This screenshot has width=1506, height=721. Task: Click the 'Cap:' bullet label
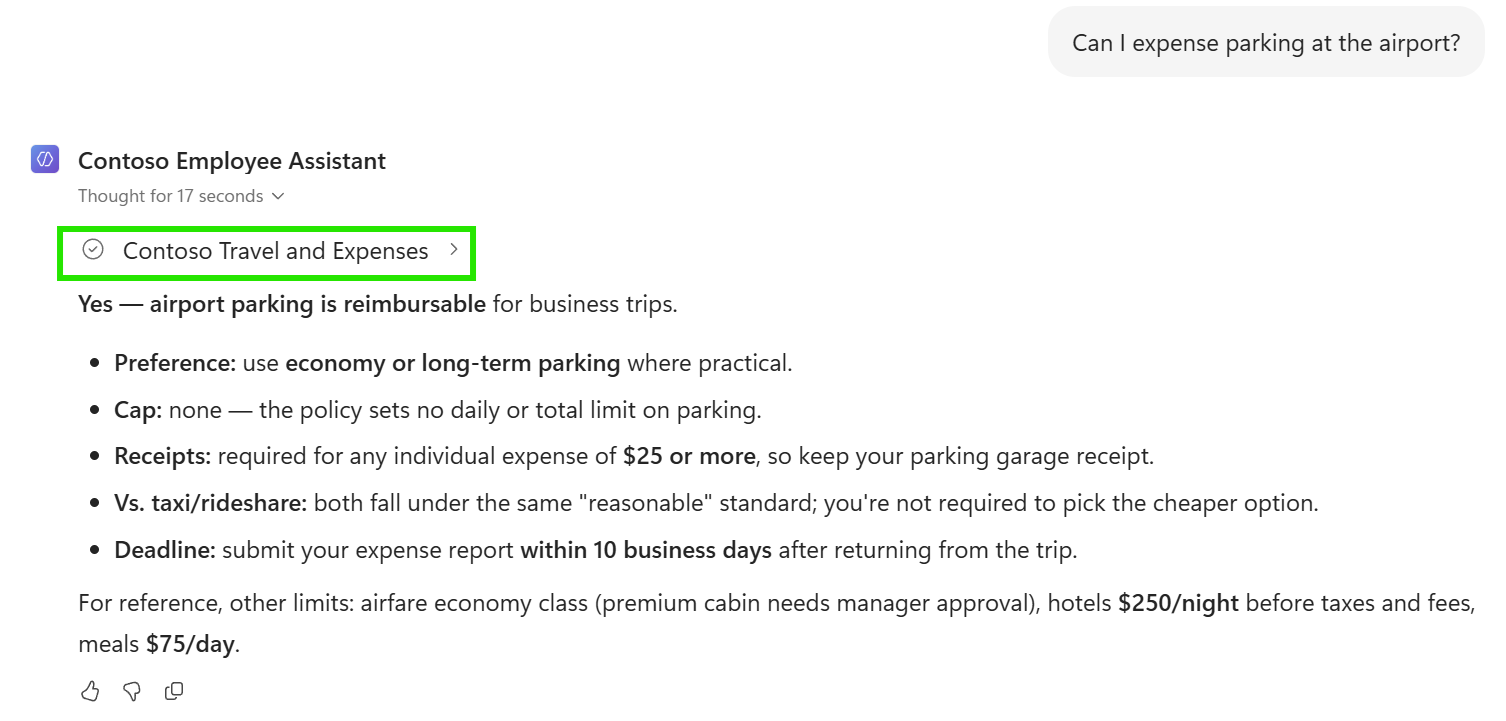tap(138, 410)
